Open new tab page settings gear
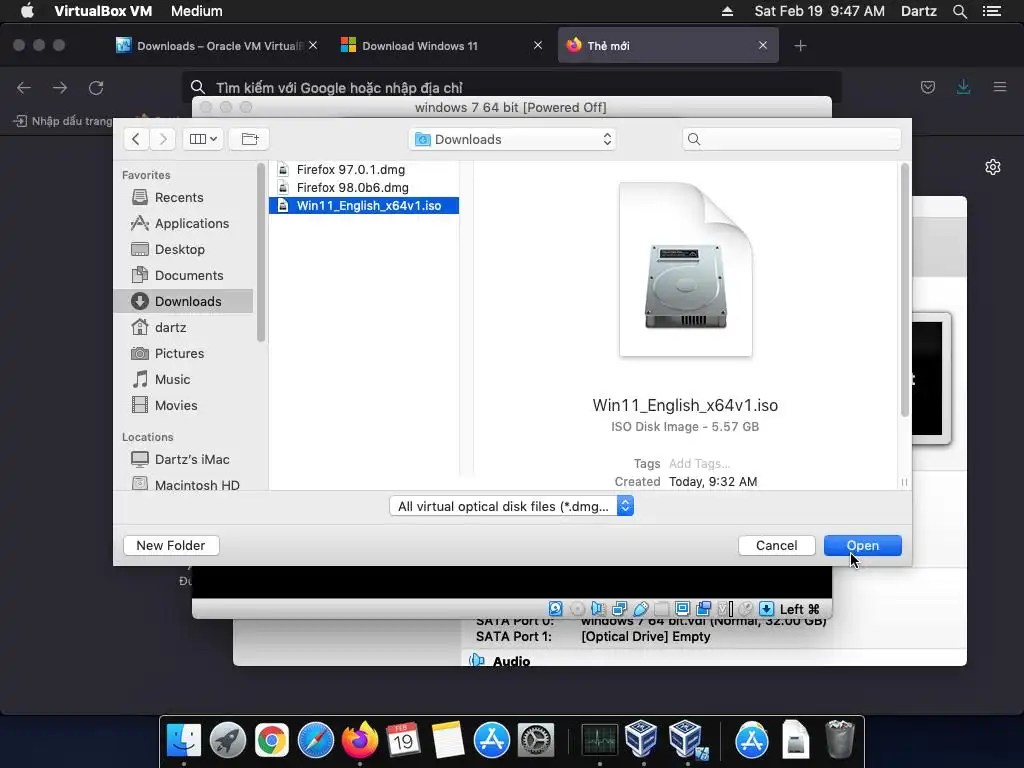 (993, 167)
